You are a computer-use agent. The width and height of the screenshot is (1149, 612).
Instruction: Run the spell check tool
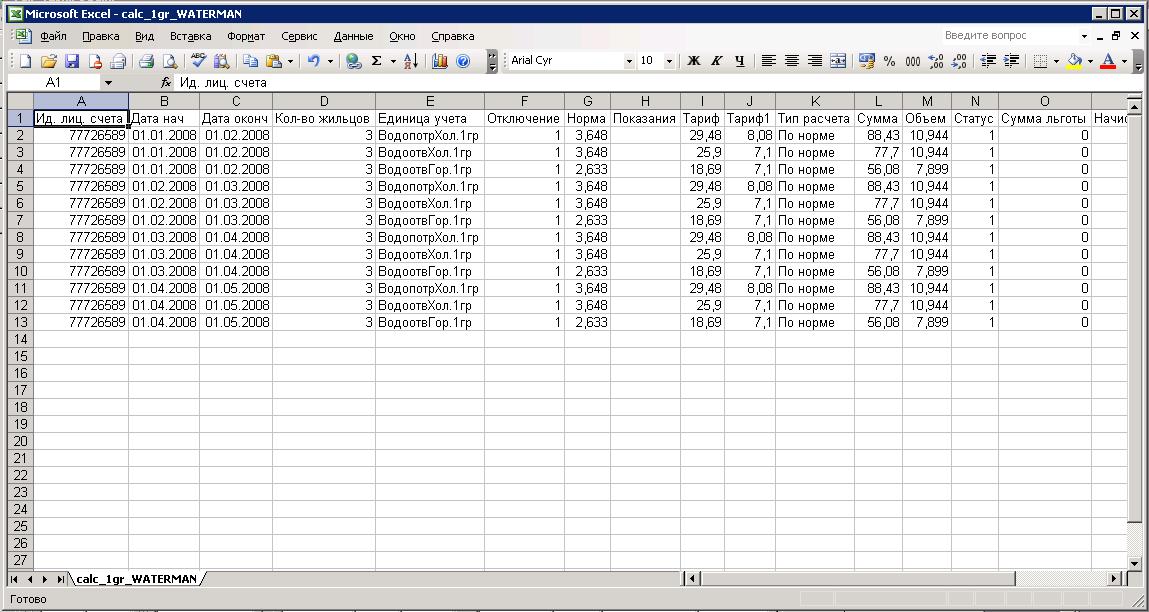[x=200, y=61]
